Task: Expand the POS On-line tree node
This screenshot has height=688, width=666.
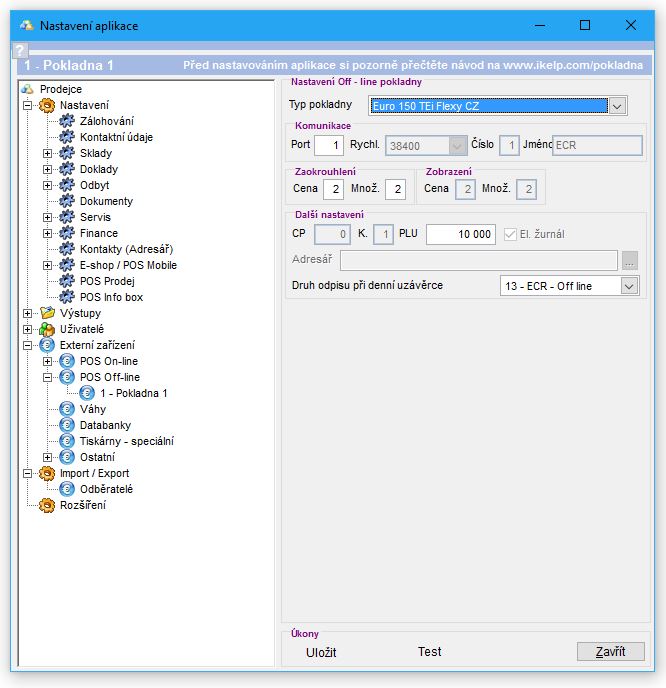Action: click(47, 361)
